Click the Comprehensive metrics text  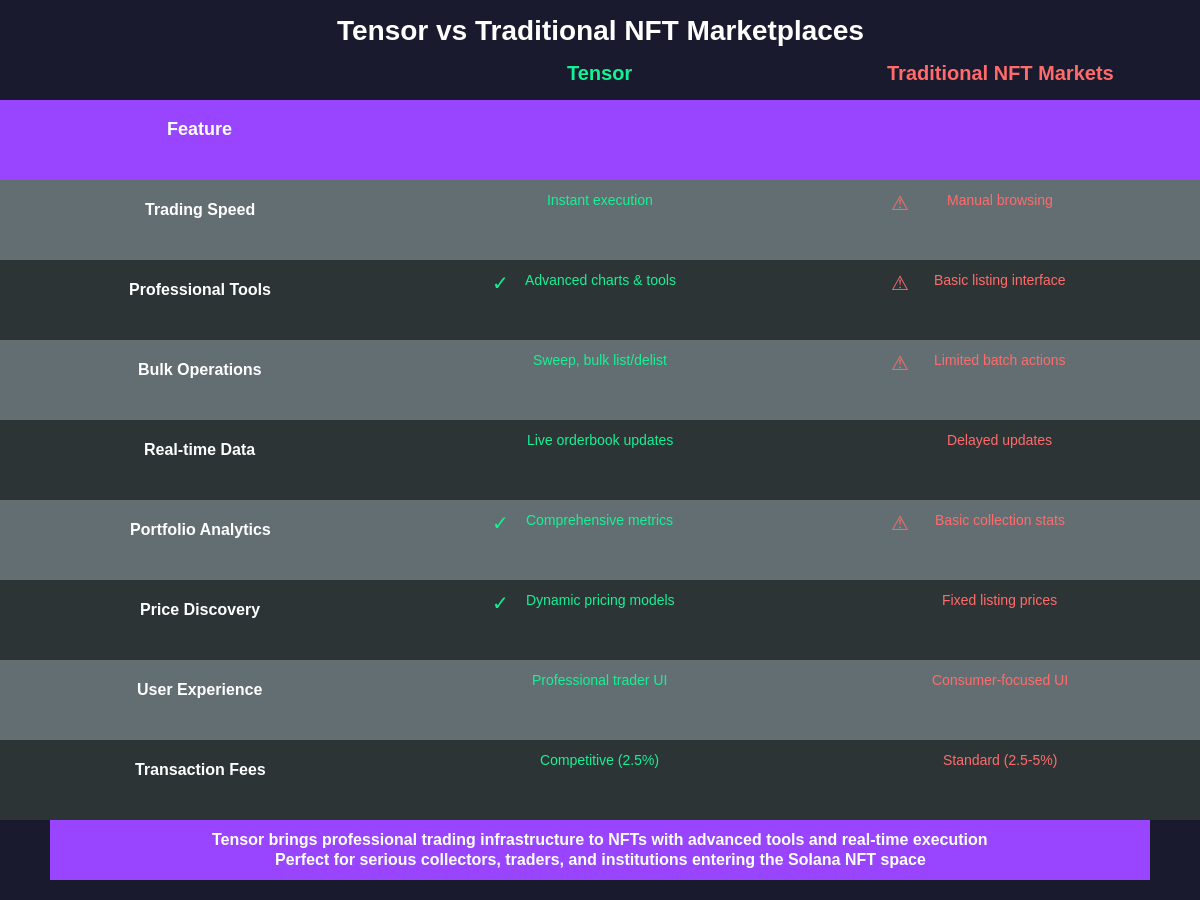pyautogui.click(x=600, y=520)
